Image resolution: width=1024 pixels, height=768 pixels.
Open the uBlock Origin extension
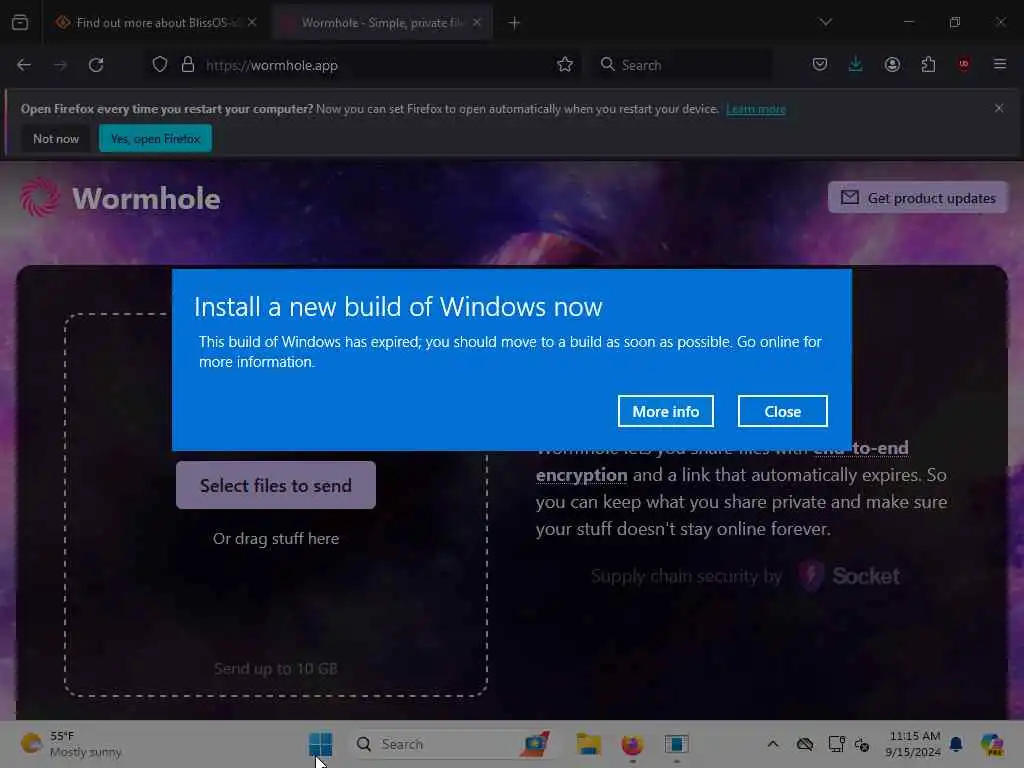[x=964, y=64]
